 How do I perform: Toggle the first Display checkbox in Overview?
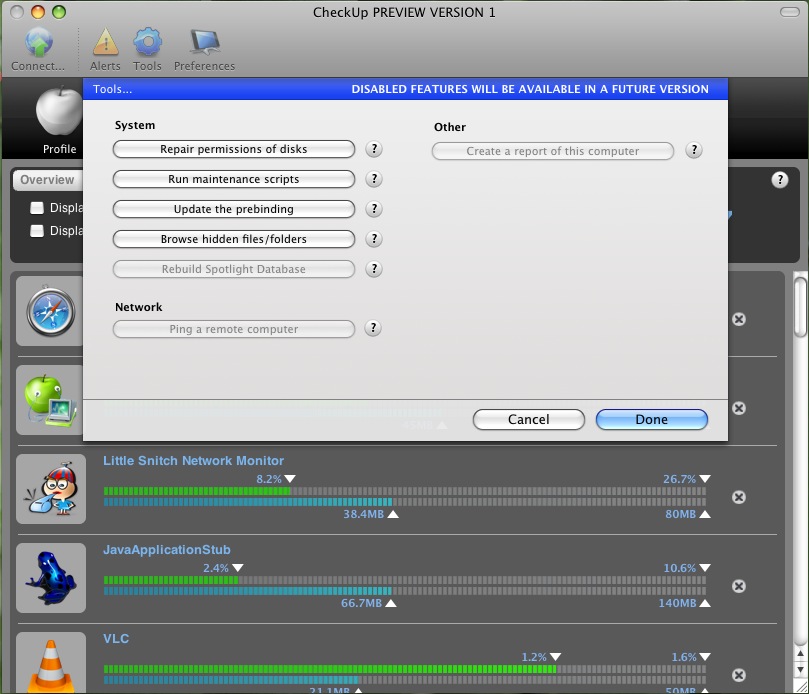[37, 207]
